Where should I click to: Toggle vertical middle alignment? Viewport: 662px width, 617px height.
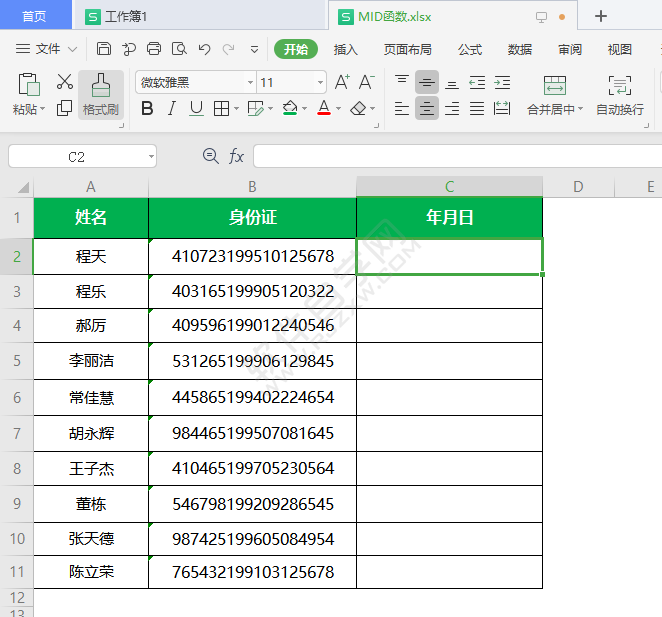coord(427,82)
